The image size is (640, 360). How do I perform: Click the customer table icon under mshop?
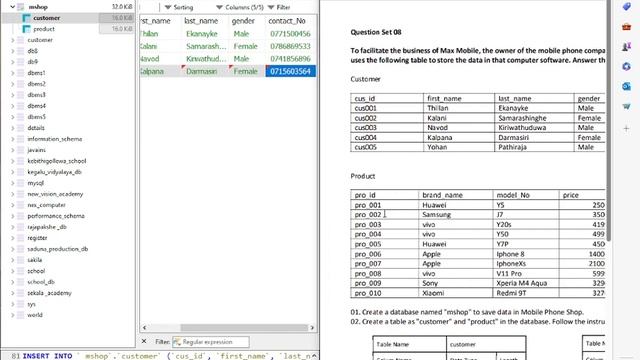(27, 18)
